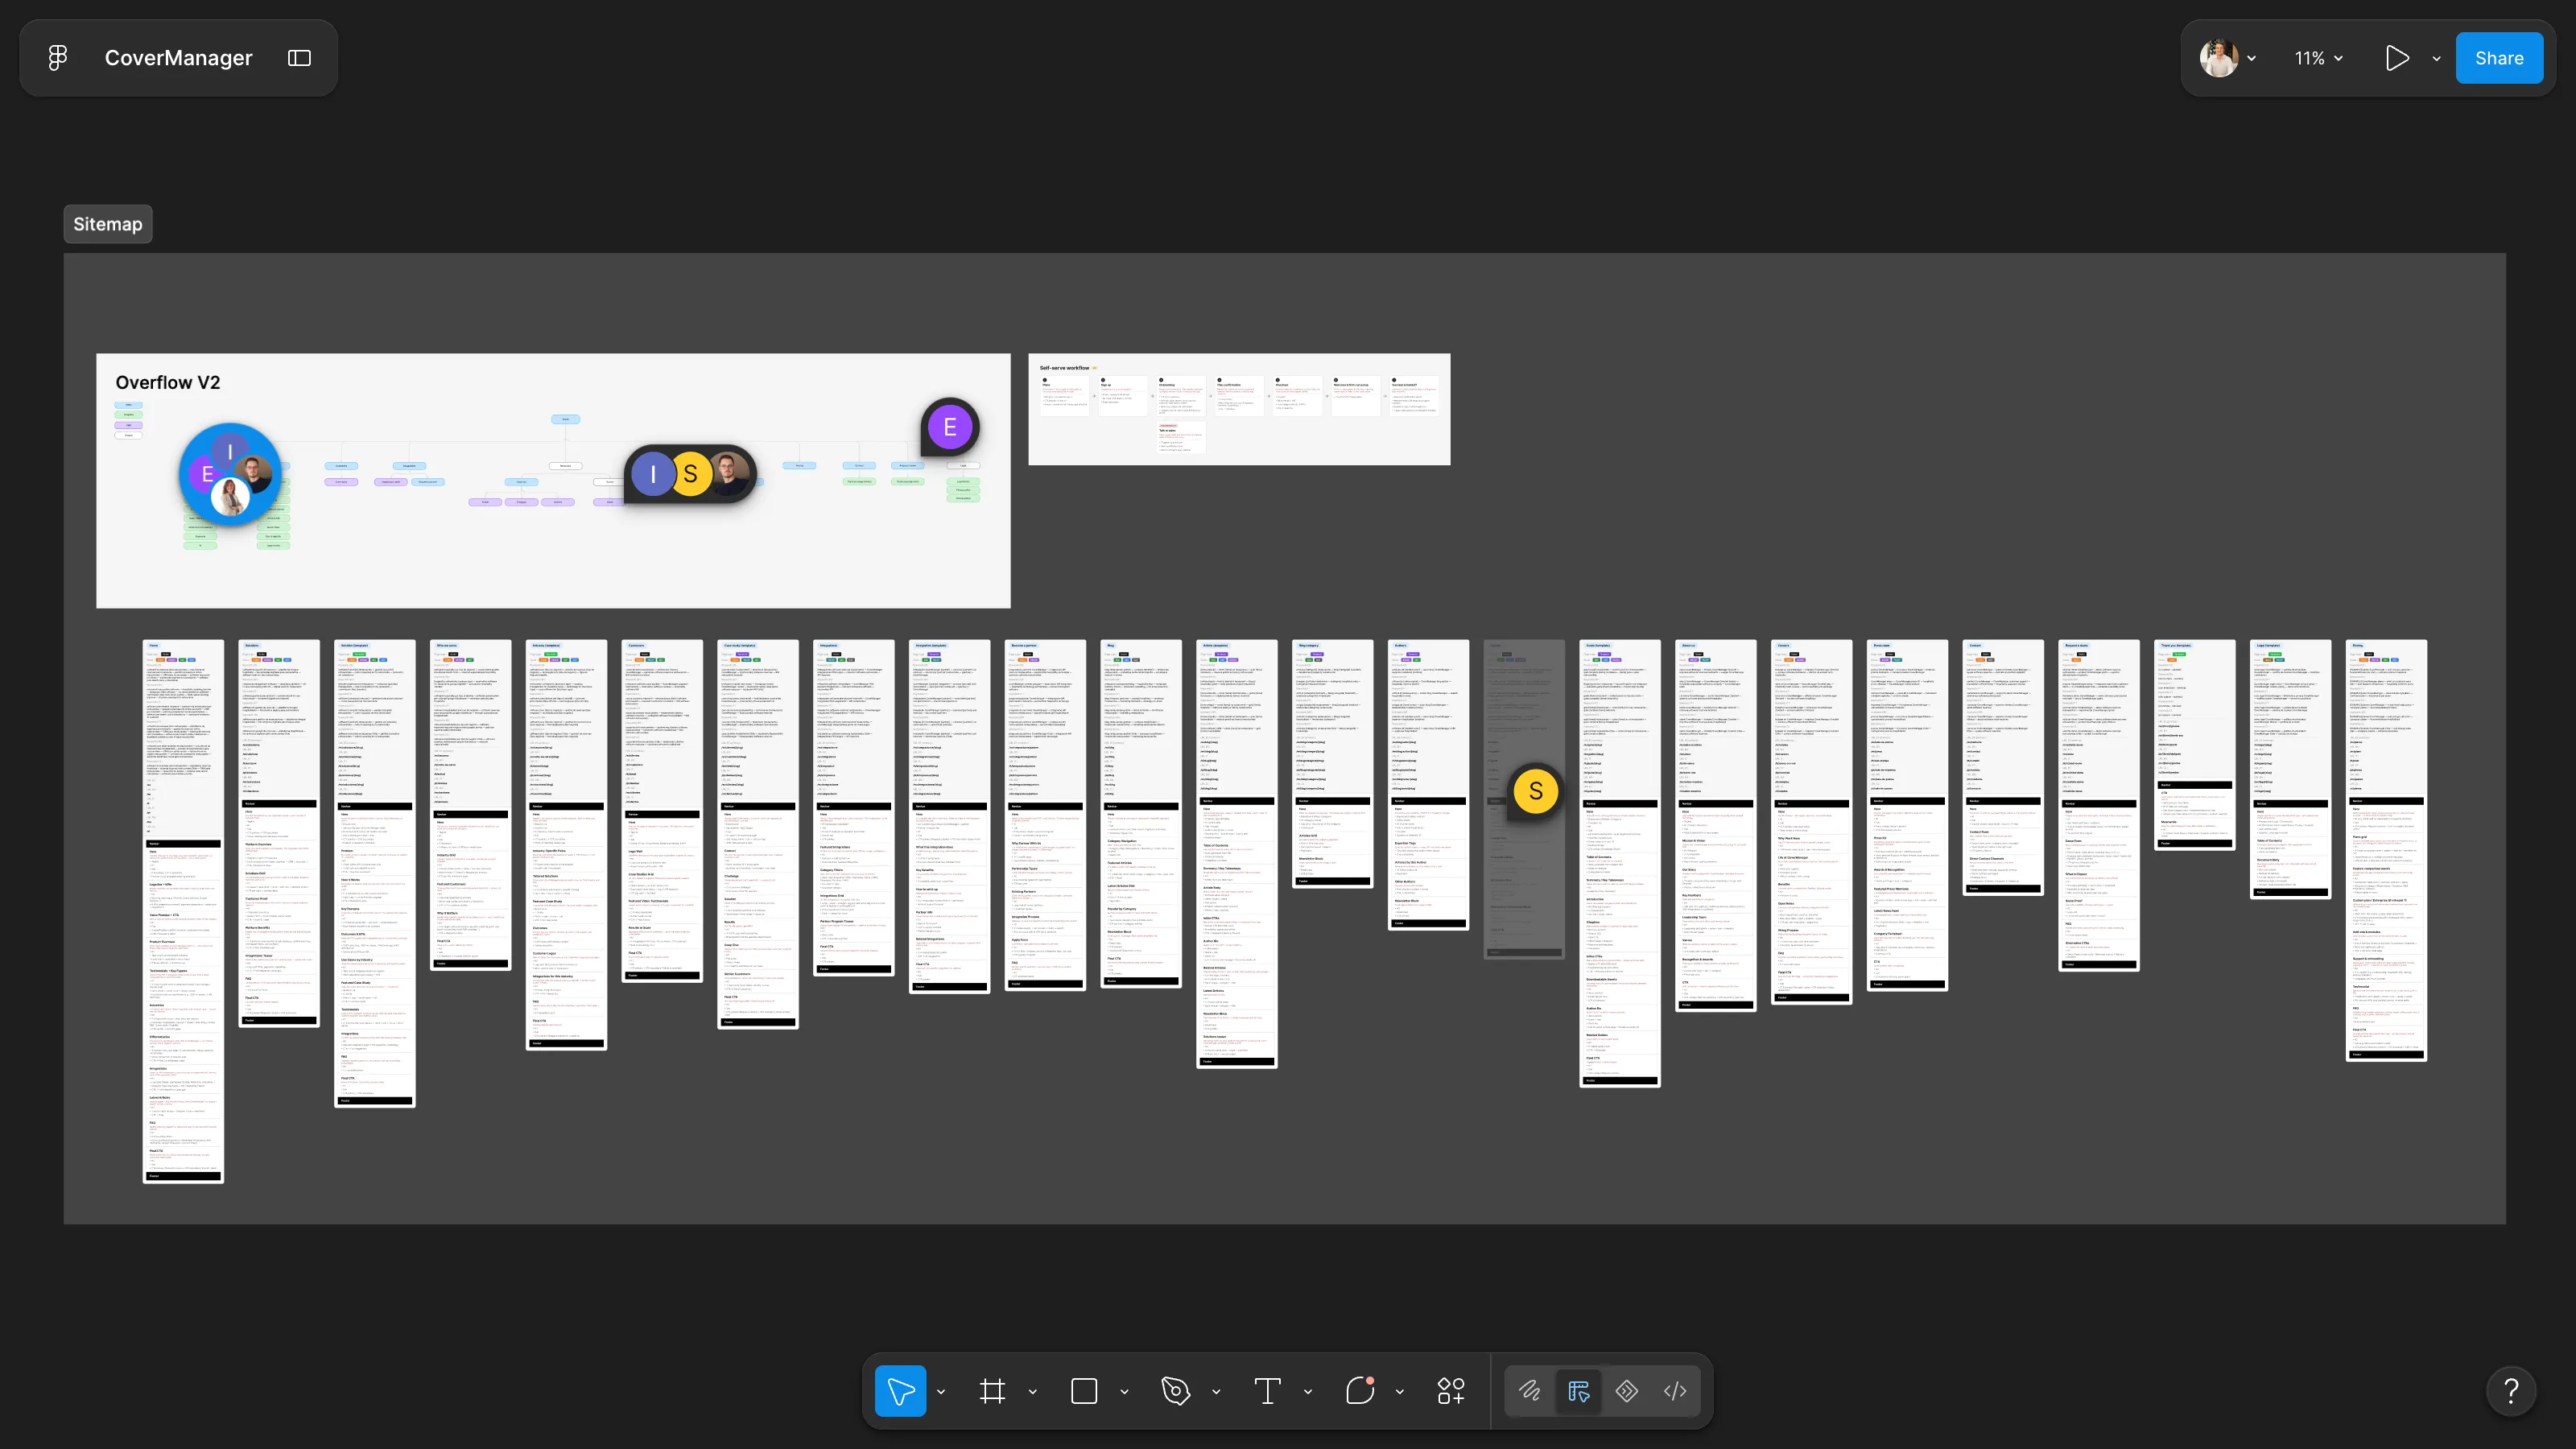This screenshot has height=1449, width=2576.
Task: Select the Become a partner frame
Action: [x=1046, y=815]
